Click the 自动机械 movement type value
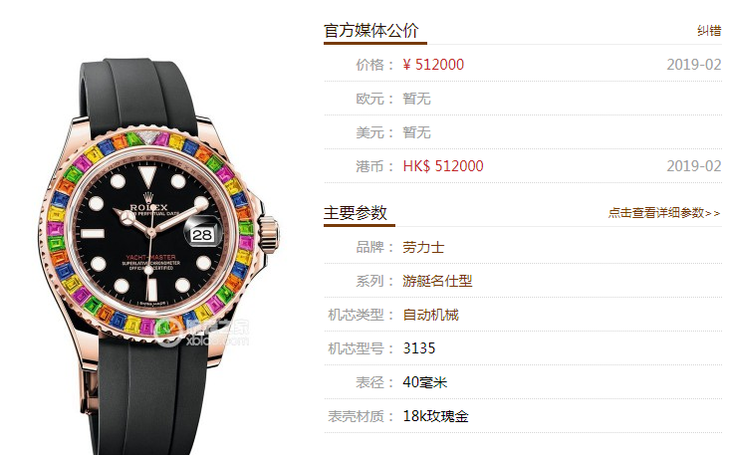Screen dimensions: 730x455 (x=431, y=315)
